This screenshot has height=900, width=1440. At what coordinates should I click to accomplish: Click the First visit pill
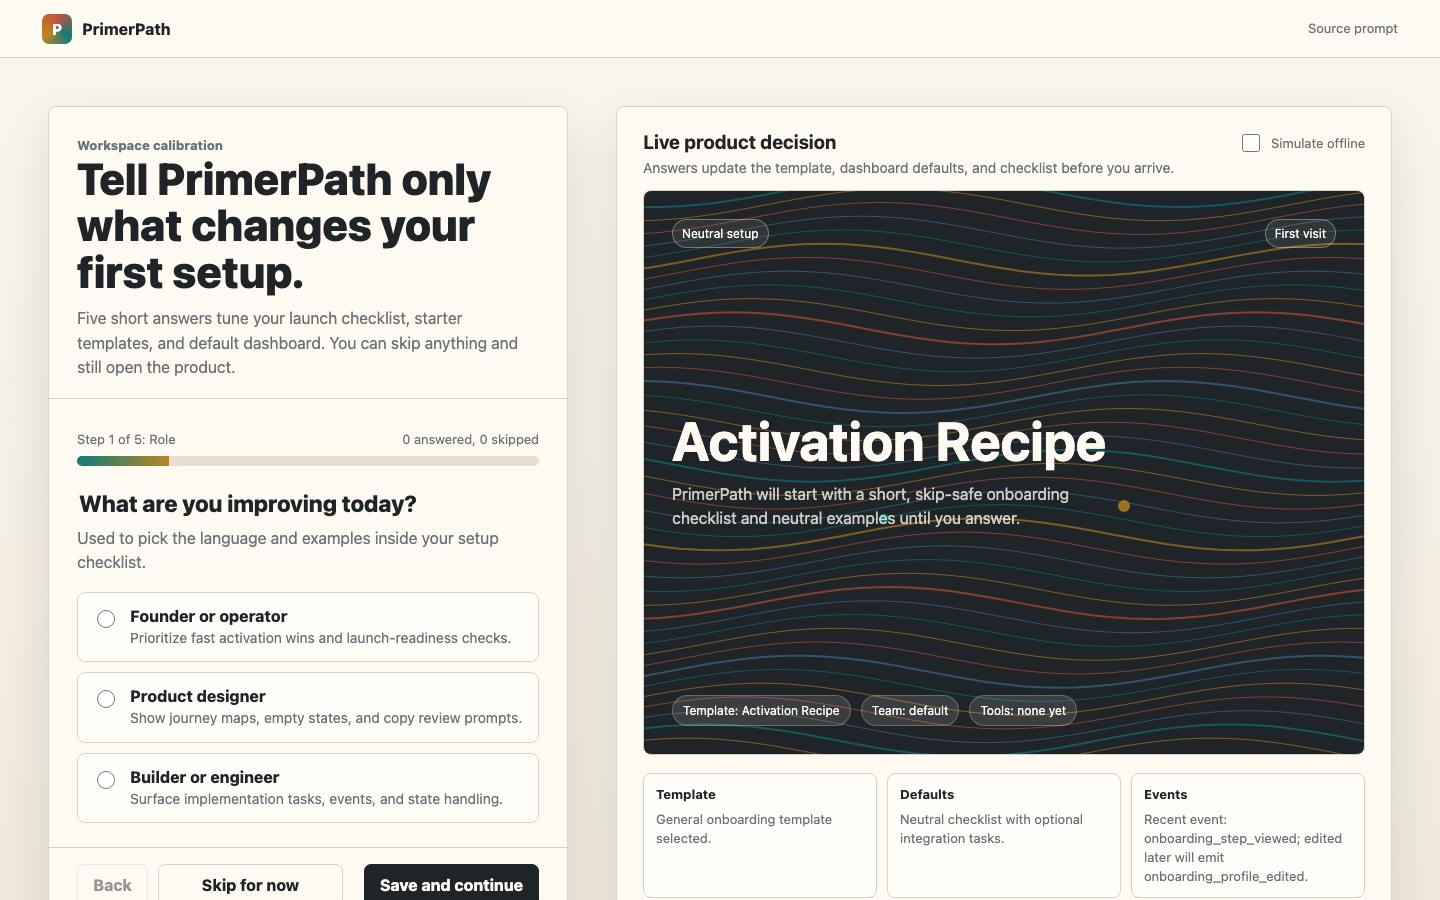tap(1300, 234)
